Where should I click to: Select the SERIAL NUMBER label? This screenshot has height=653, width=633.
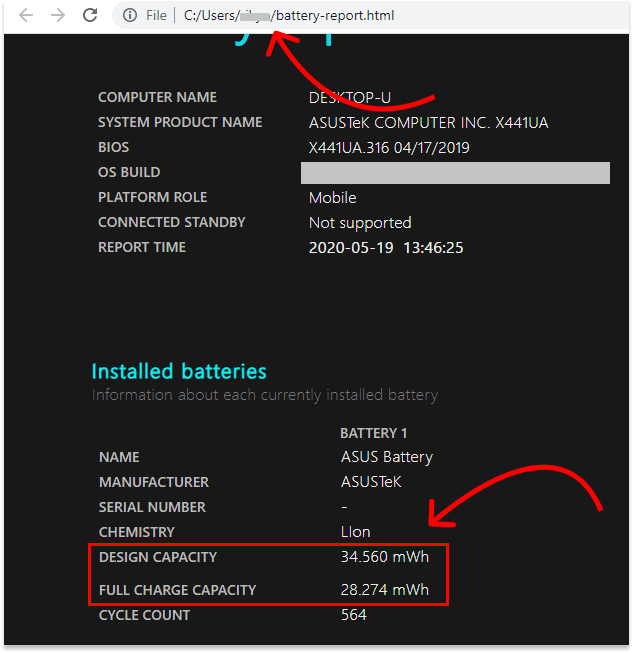pyautogui.click(x=152, y=507)
